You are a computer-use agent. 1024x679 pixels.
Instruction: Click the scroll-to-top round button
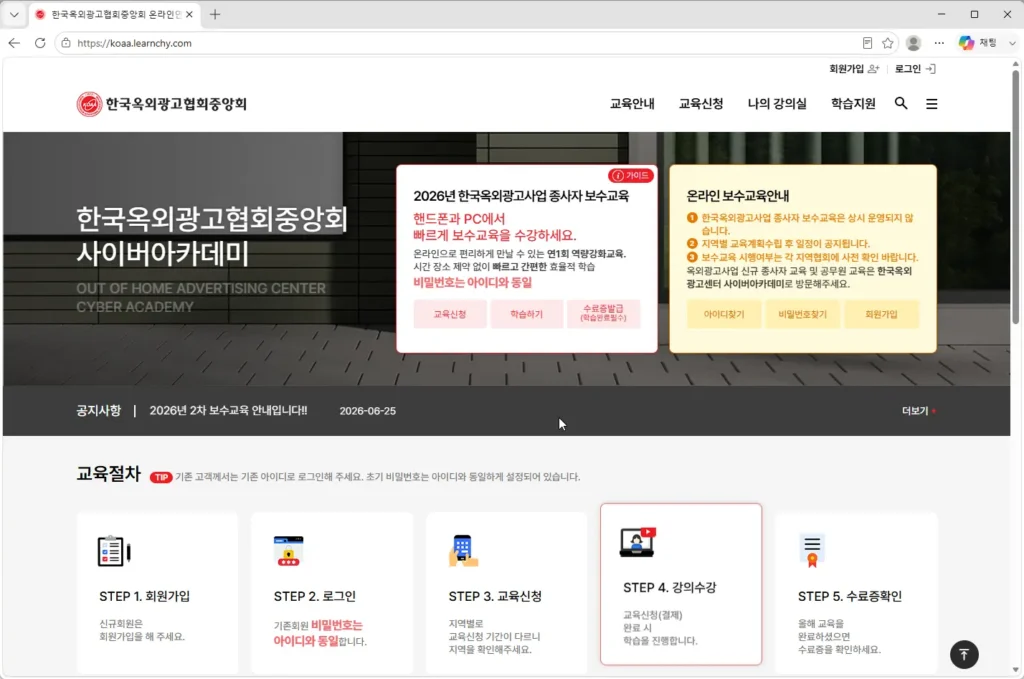click(x=964, y=654)
